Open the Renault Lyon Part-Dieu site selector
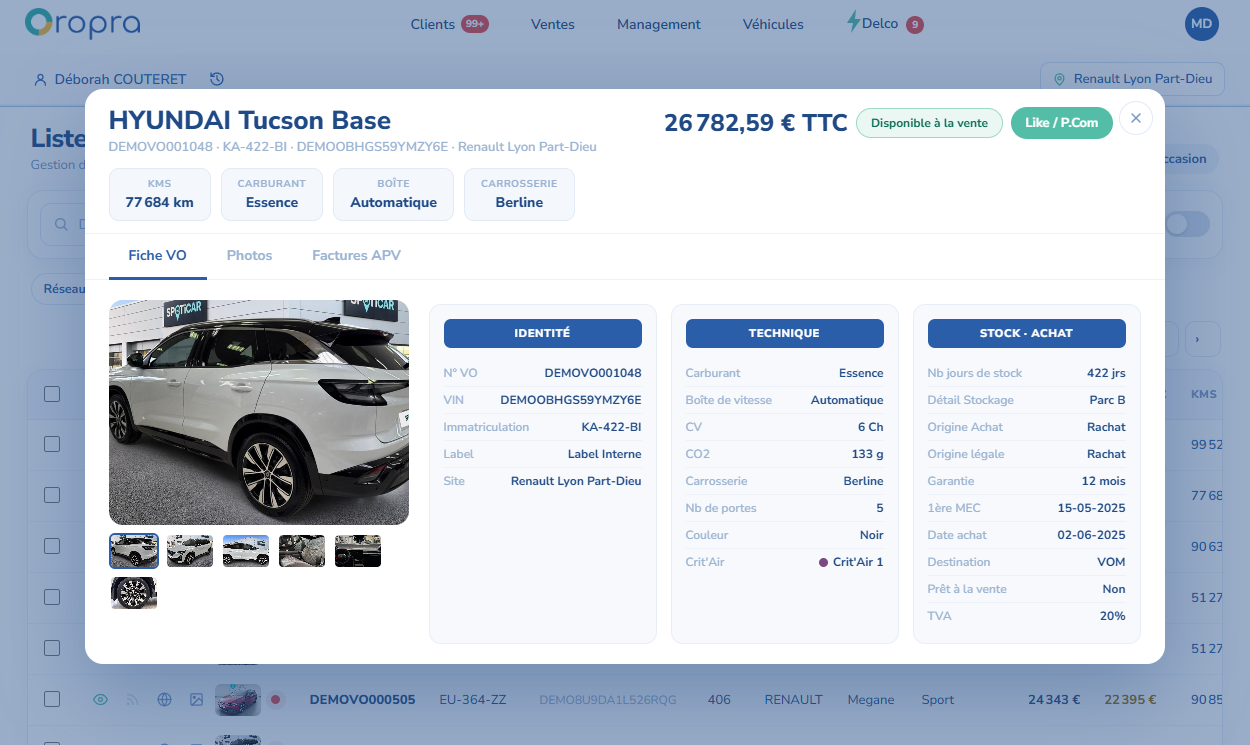Image resolution: width=1250 pixels, height=745 pixels. (x=1132, y=79)
